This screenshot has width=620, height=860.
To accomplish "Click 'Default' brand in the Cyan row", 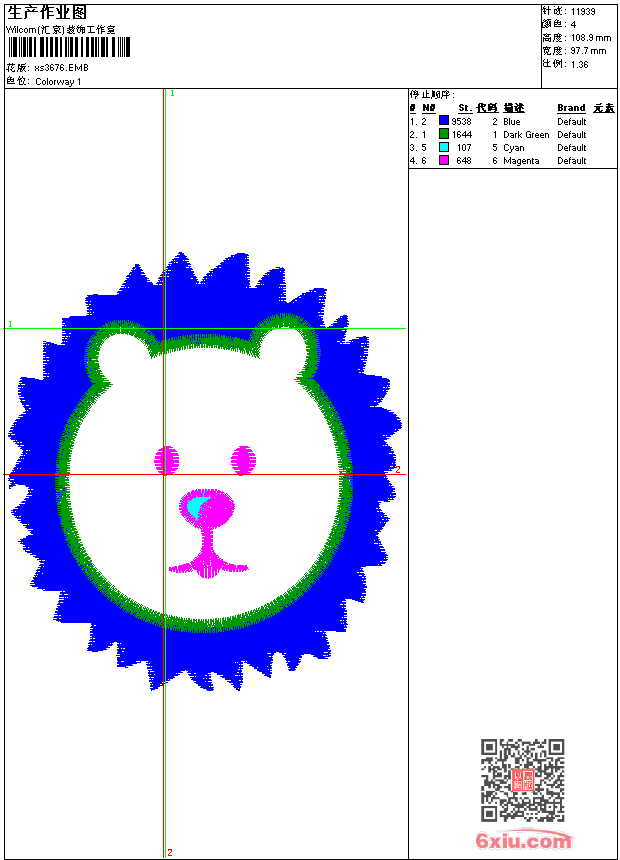I will (x=572, y=148).
